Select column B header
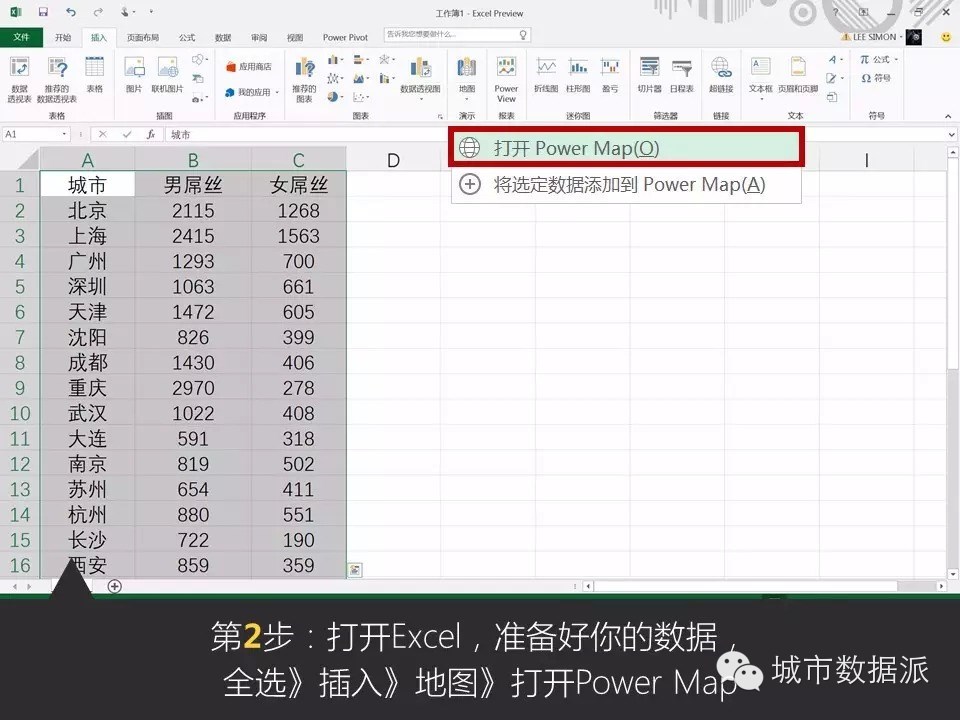The image size is (960, 720). coord(193,160)
